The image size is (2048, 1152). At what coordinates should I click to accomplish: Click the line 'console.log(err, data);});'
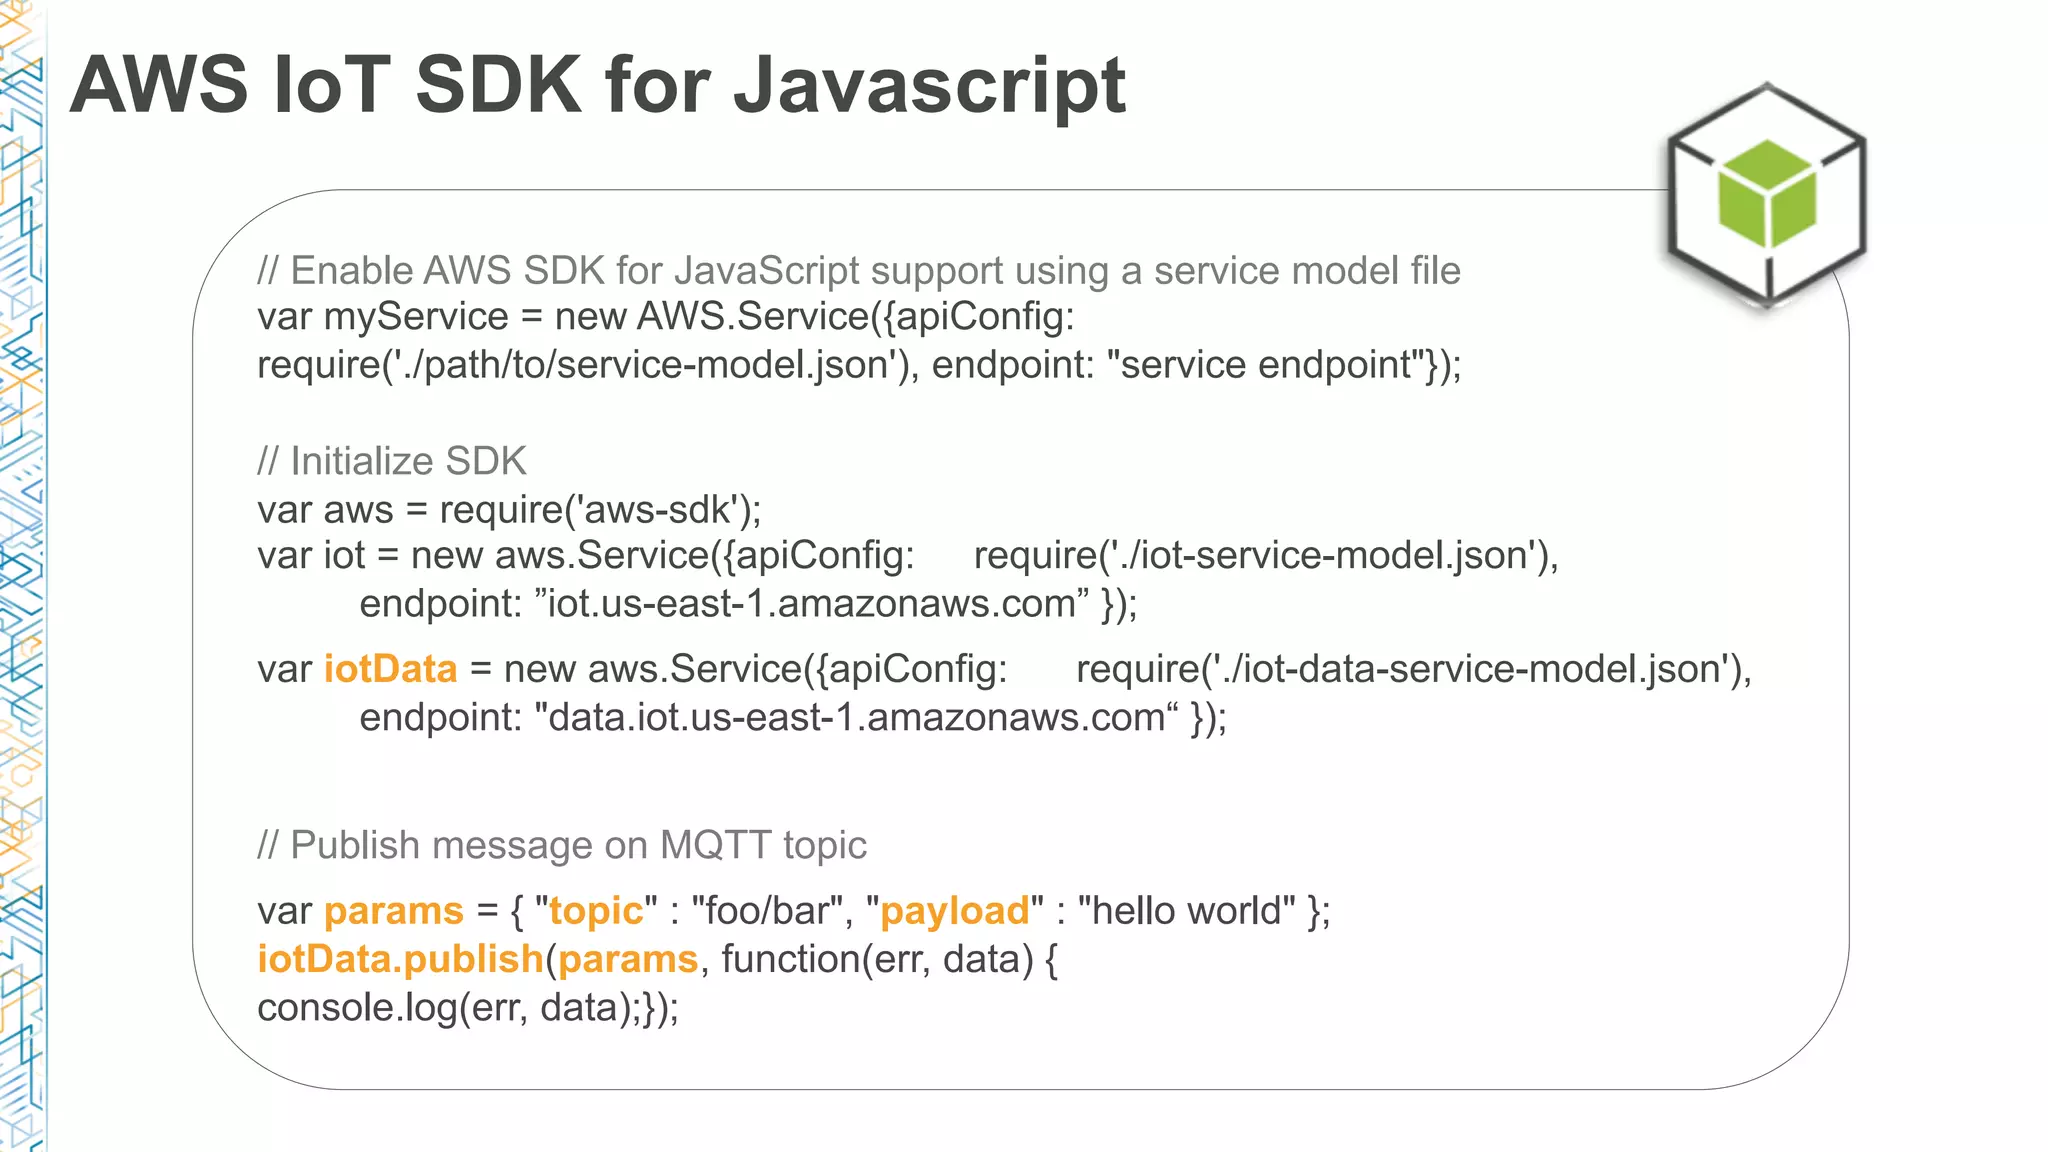[x=468, y=1008]
